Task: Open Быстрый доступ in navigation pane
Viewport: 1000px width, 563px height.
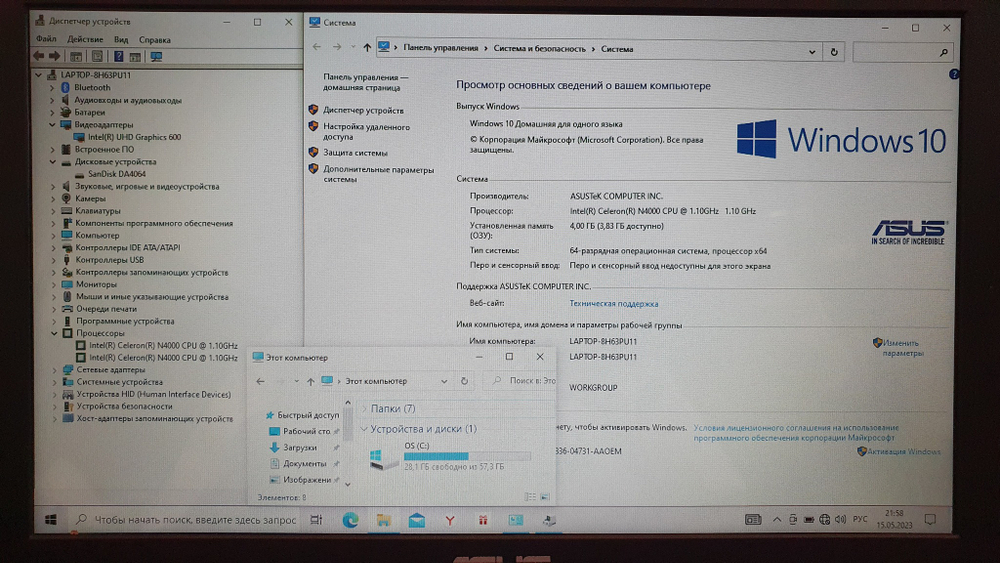Action: click(x=308, y=415)
